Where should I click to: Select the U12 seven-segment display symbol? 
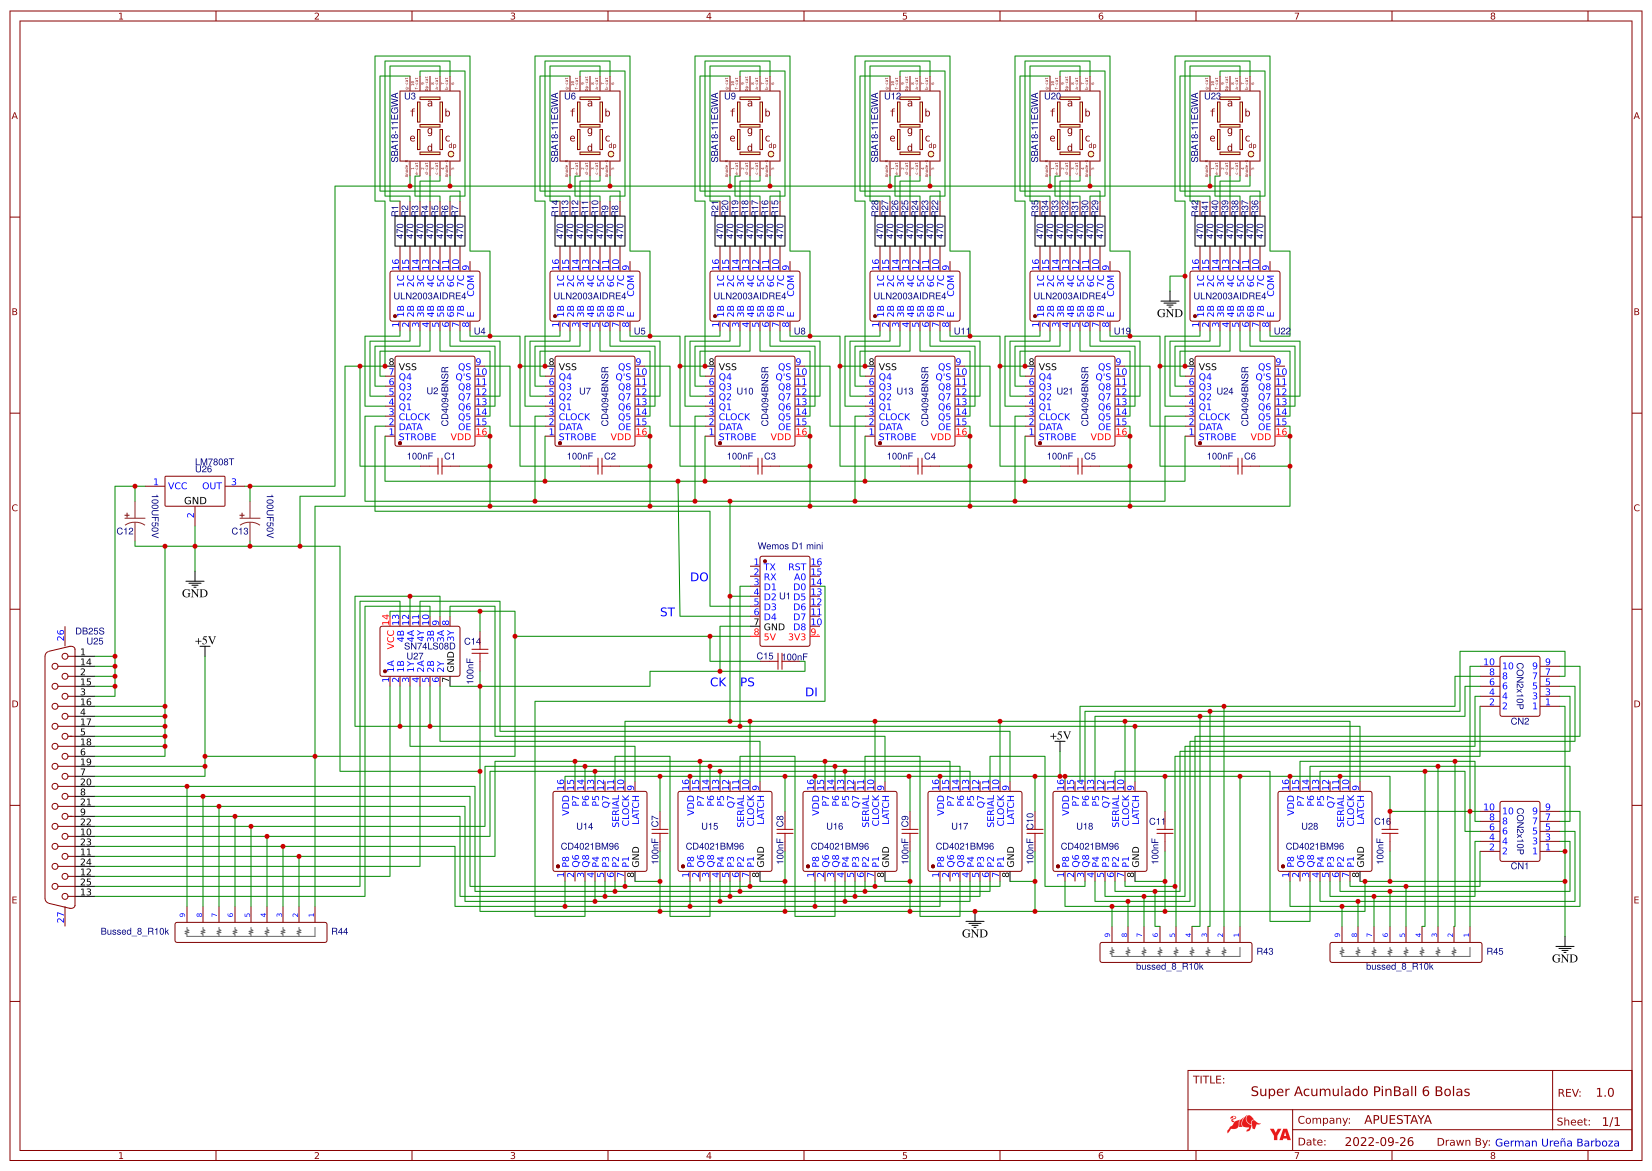point(910,127)
